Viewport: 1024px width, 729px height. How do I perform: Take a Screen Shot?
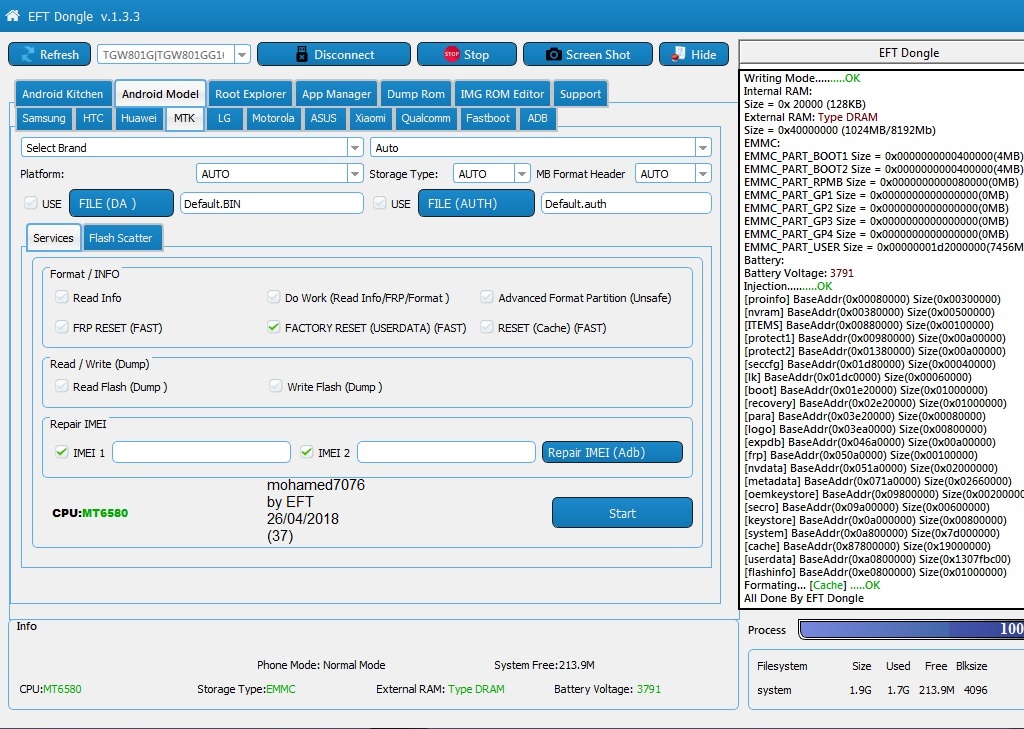pos(587,55)
